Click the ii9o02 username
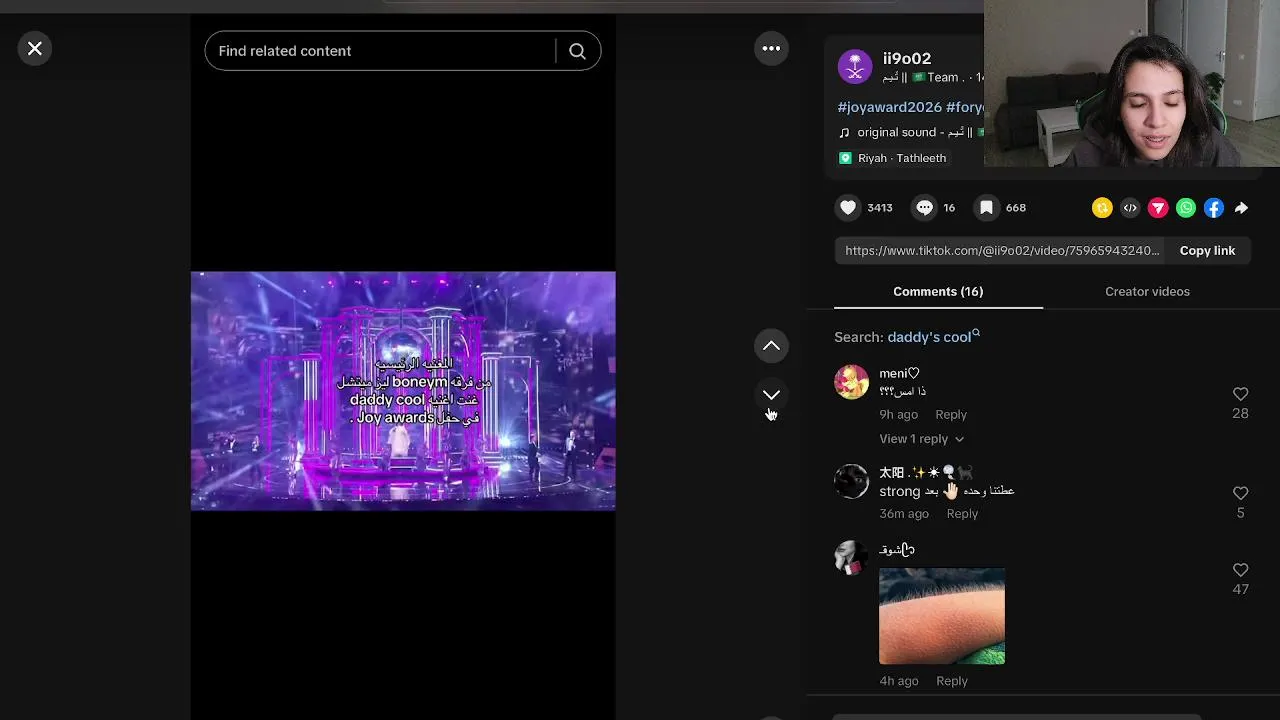The height and width of the screenshot is (720, 1280). (x=907, y=58)
